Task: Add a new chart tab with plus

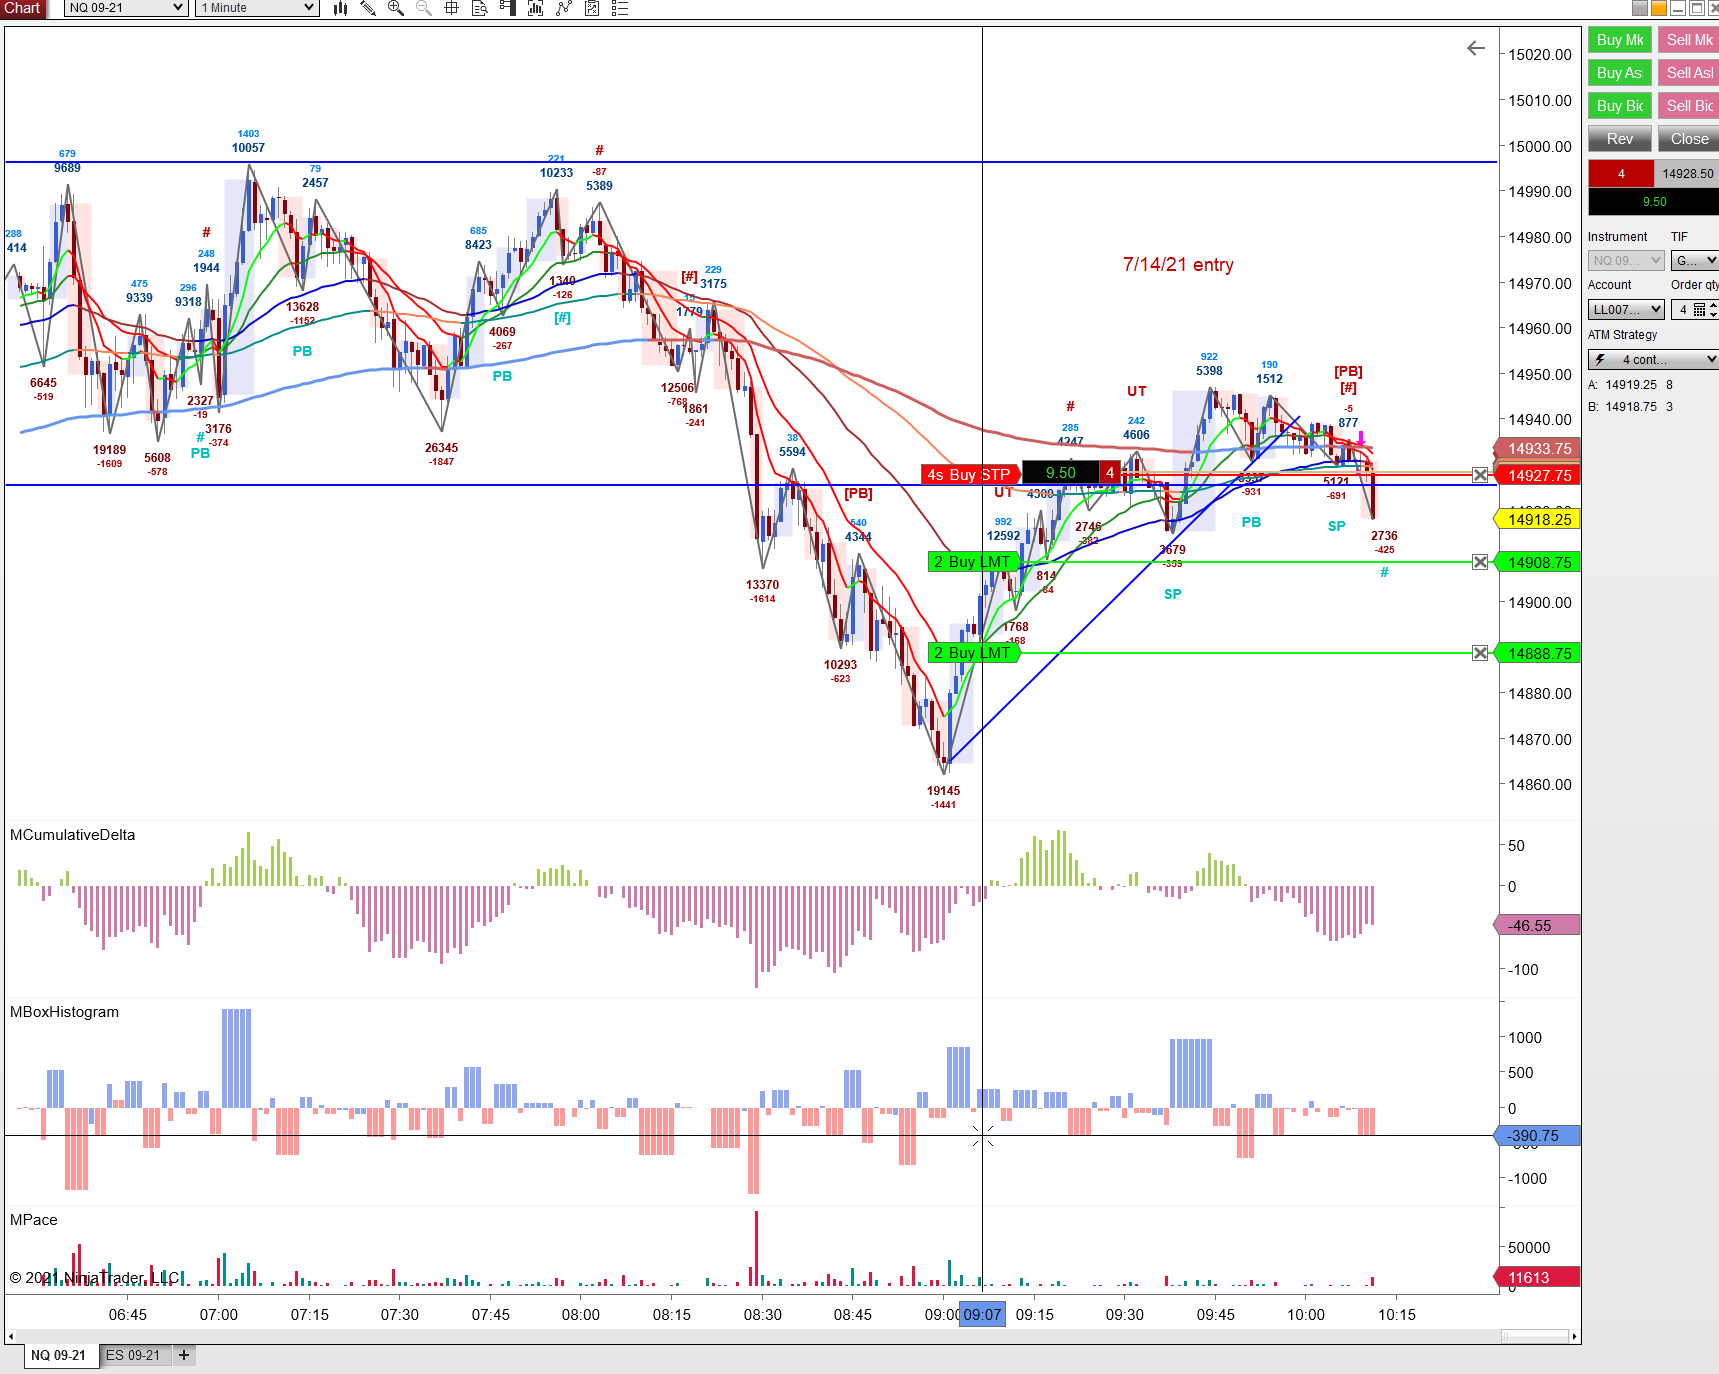Action: 184,1355
